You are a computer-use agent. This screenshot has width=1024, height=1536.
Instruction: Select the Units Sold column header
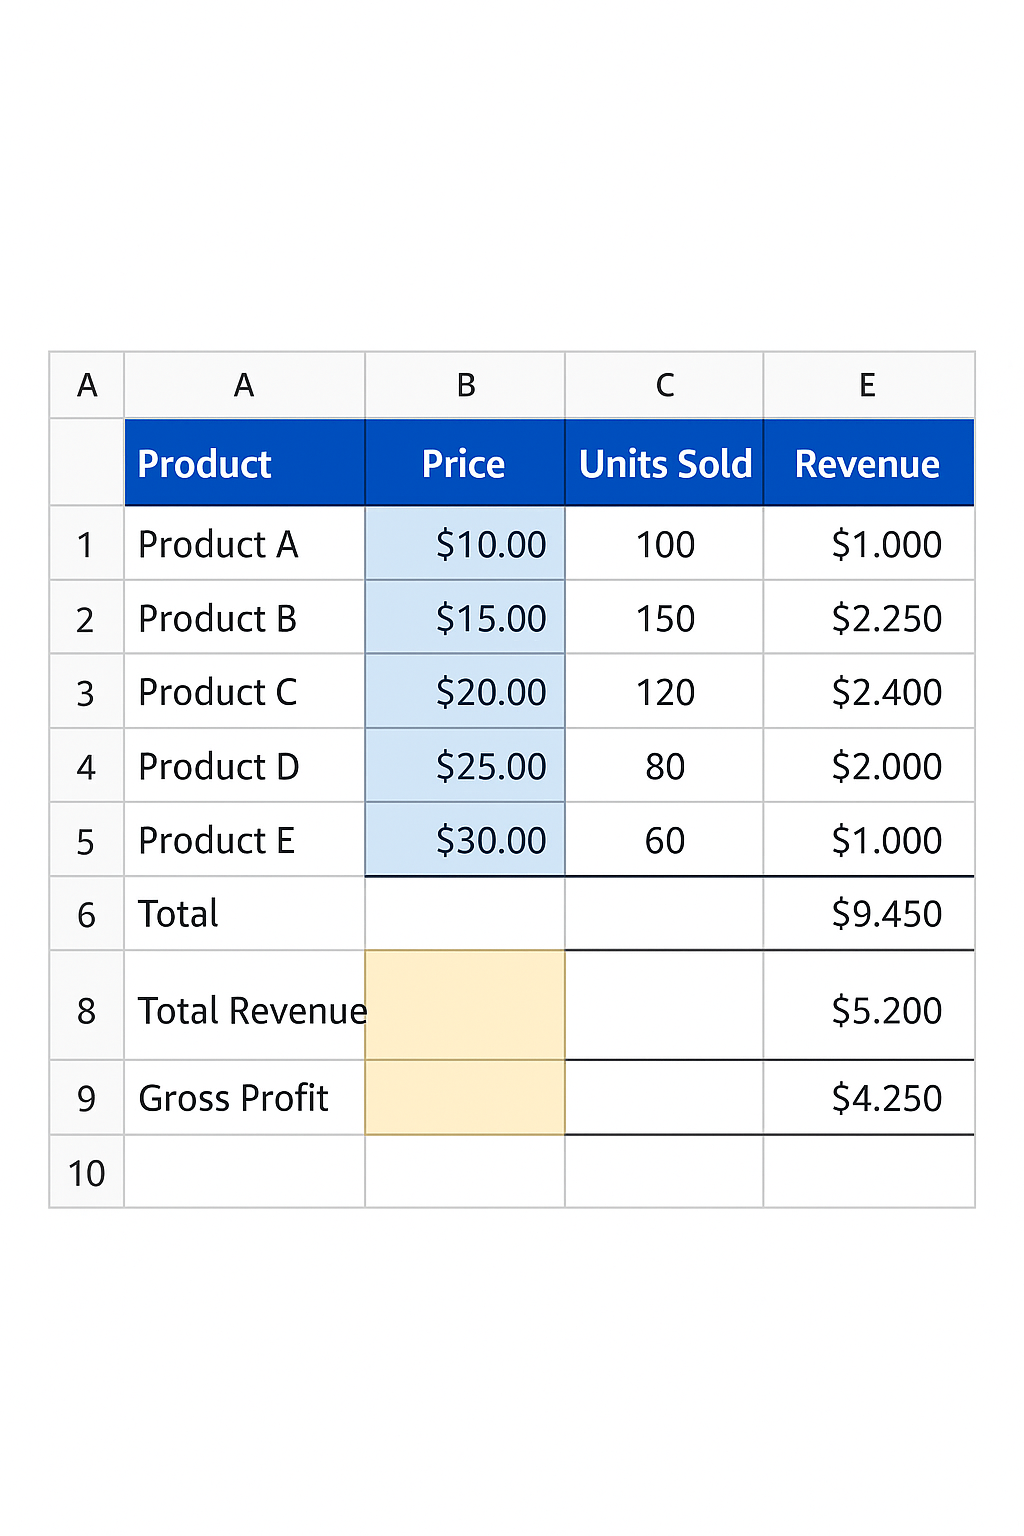pyautogui.click(x=664, y=463)
